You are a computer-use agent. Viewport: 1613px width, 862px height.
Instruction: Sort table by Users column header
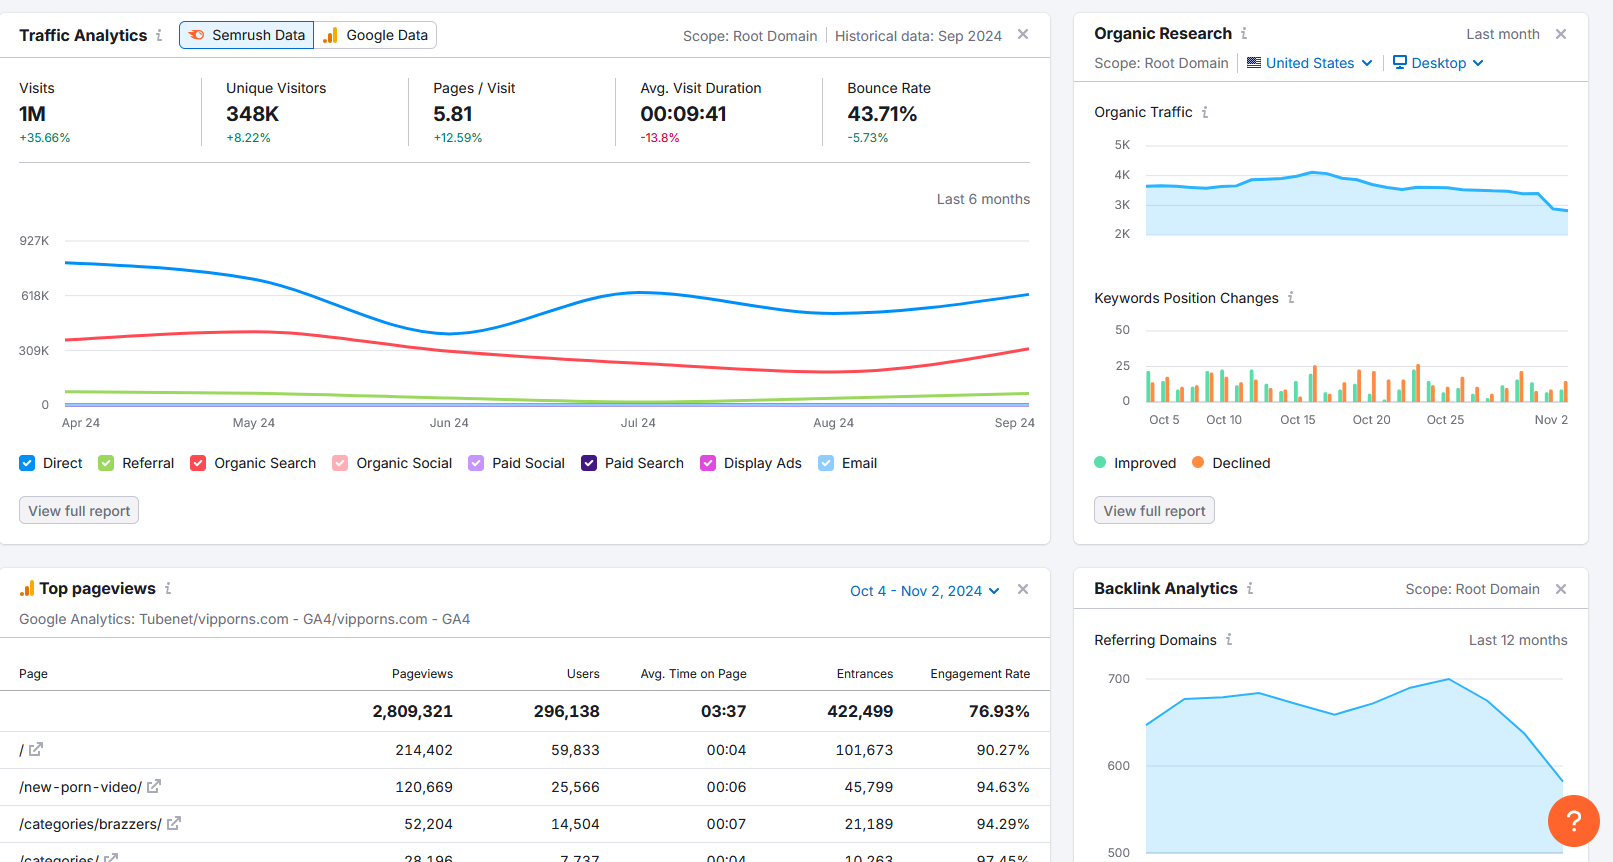coord(583,674)
